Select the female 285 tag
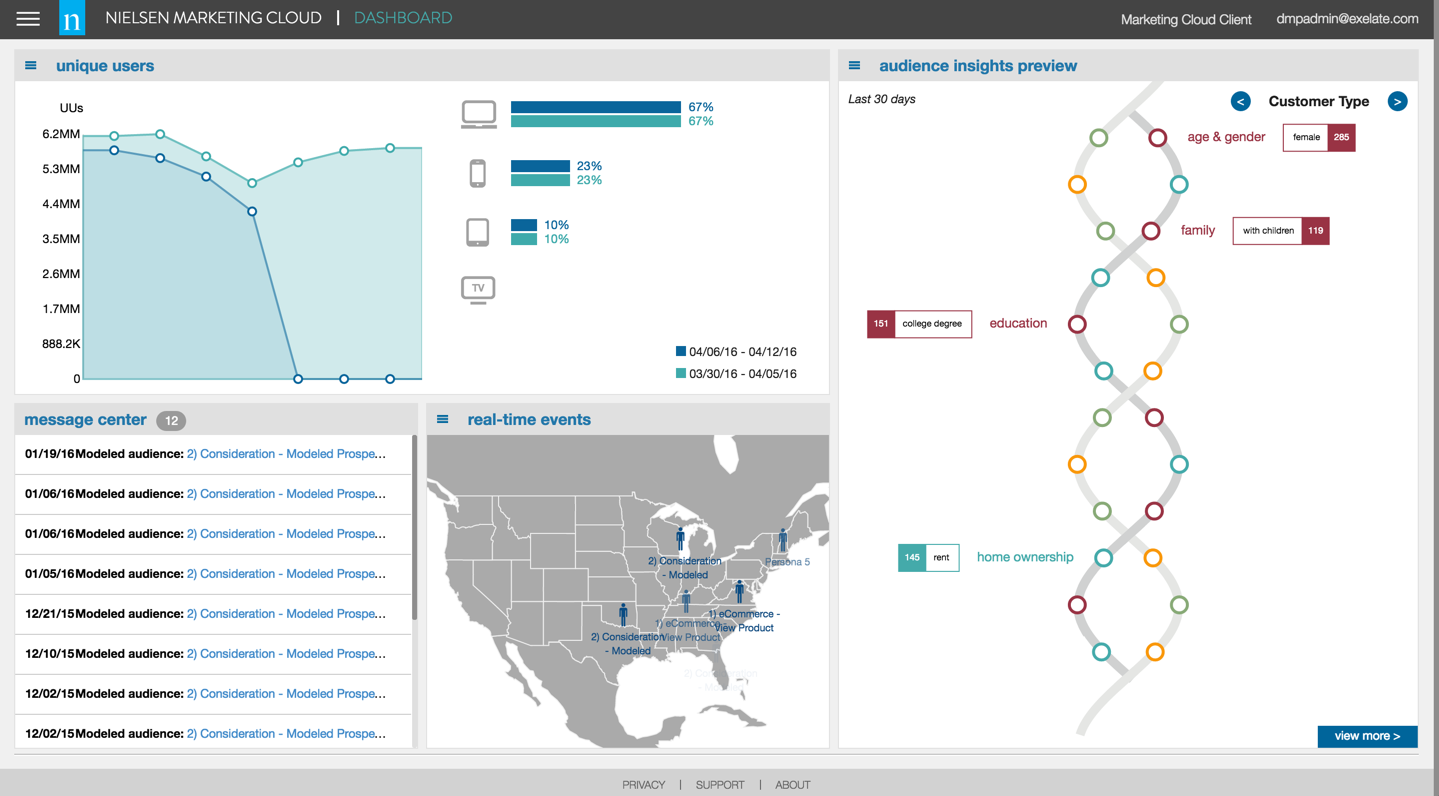This screenshot has height=796, width=1439. [x=1319, y=137]
